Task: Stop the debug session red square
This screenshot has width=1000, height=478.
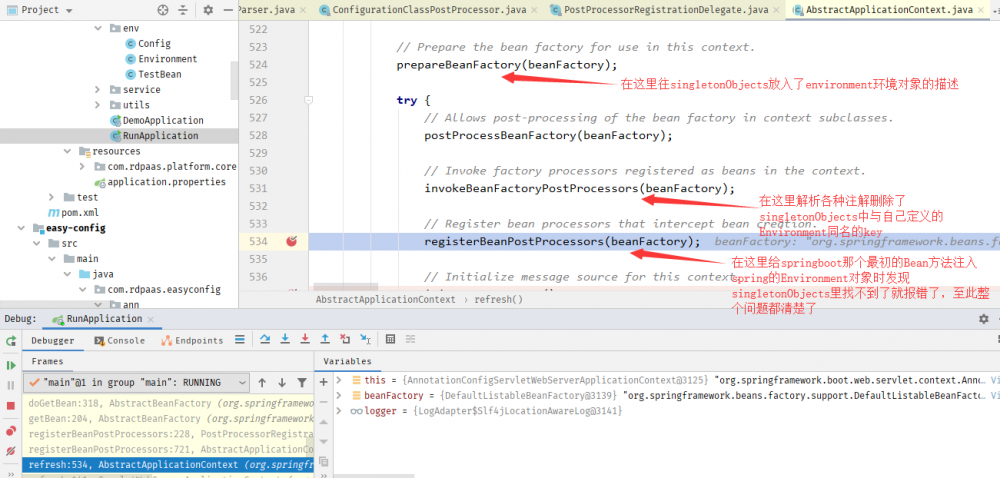Action: pyautogui.click(x=11, y=405)
